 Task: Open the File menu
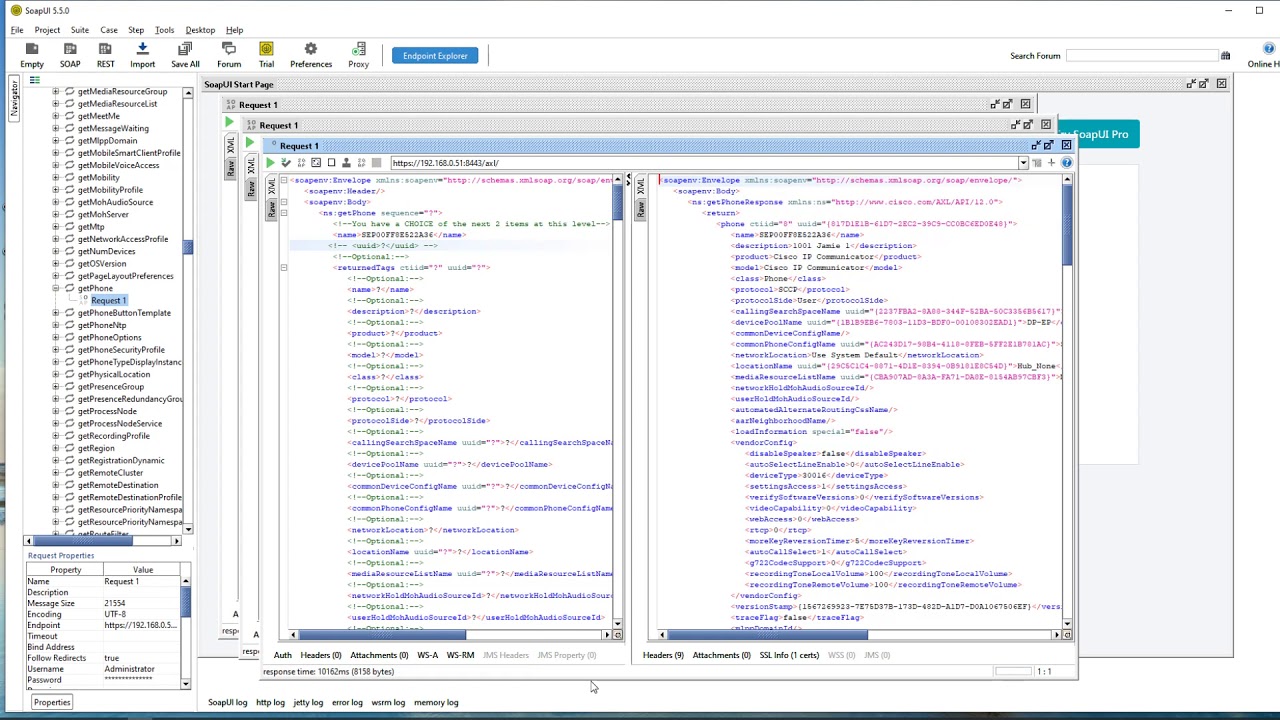click(17, 30)
